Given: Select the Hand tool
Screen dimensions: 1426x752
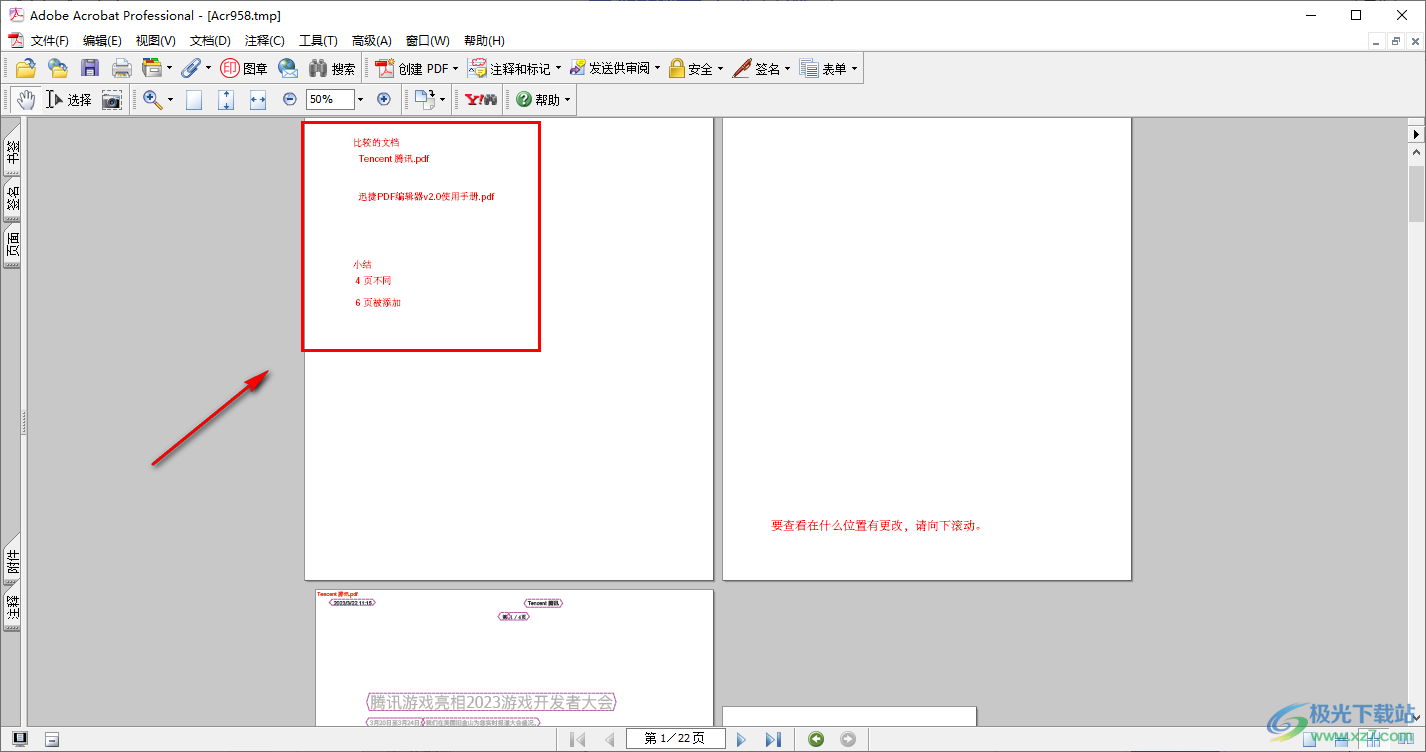Looking at the screenshot, I should (26, 99).
